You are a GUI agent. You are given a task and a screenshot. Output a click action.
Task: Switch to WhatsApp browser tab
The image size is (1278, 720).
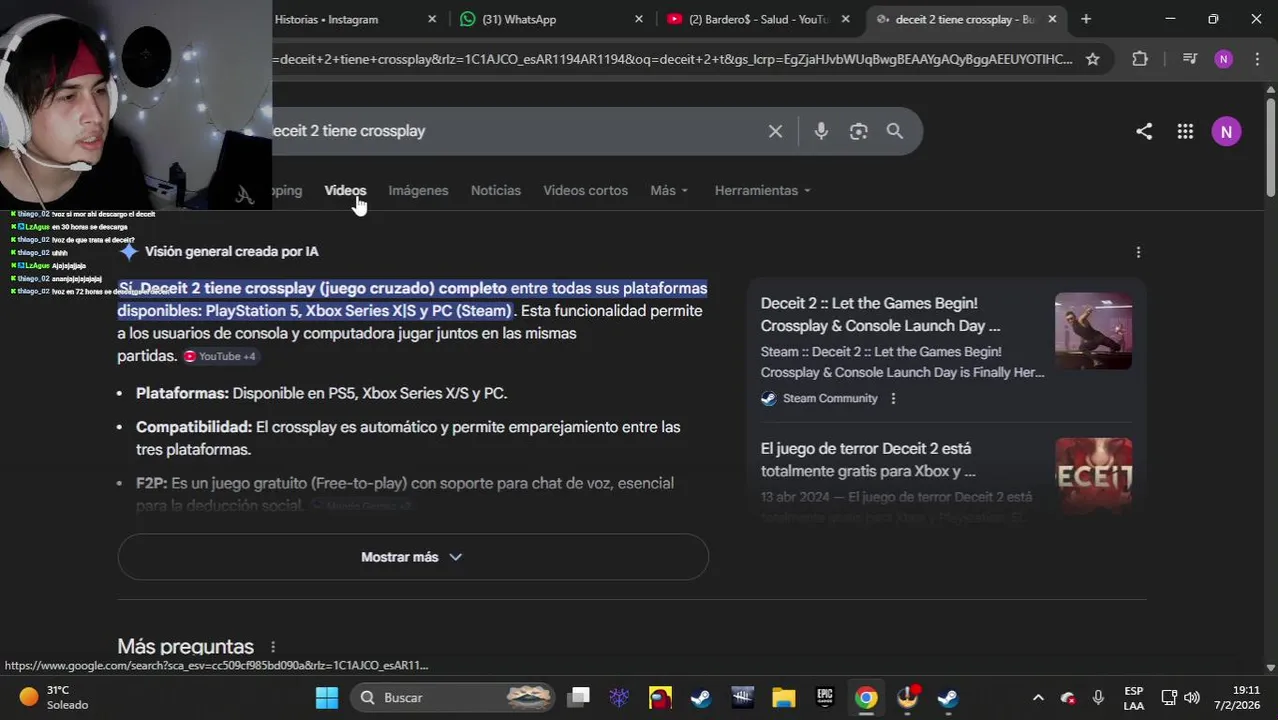pos(520,19)
